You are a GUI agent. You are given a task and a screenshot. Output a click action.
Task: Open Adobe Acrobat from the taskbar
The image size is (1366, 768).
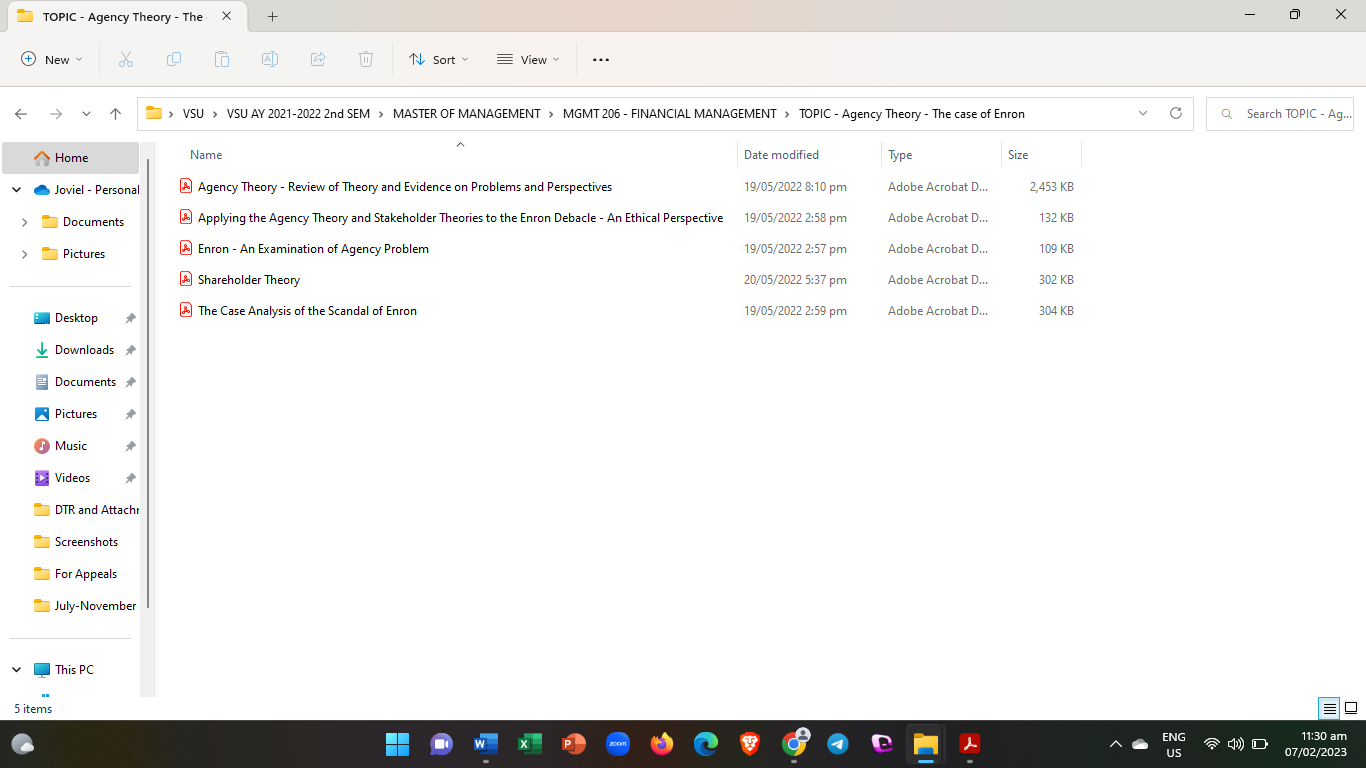pyautogui.click(x=969, y=744)
